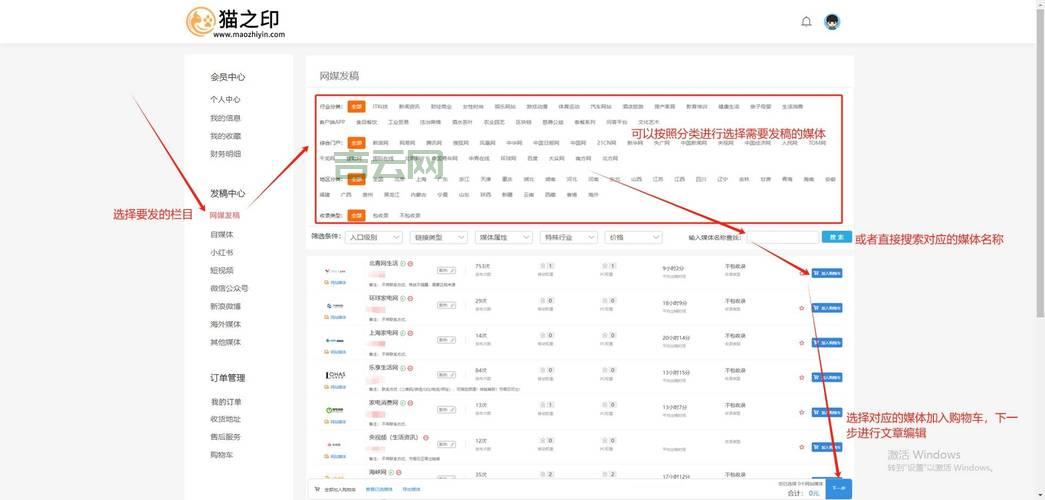
Task: Click the cart button for 家电消费网
Action: (826, 412)
